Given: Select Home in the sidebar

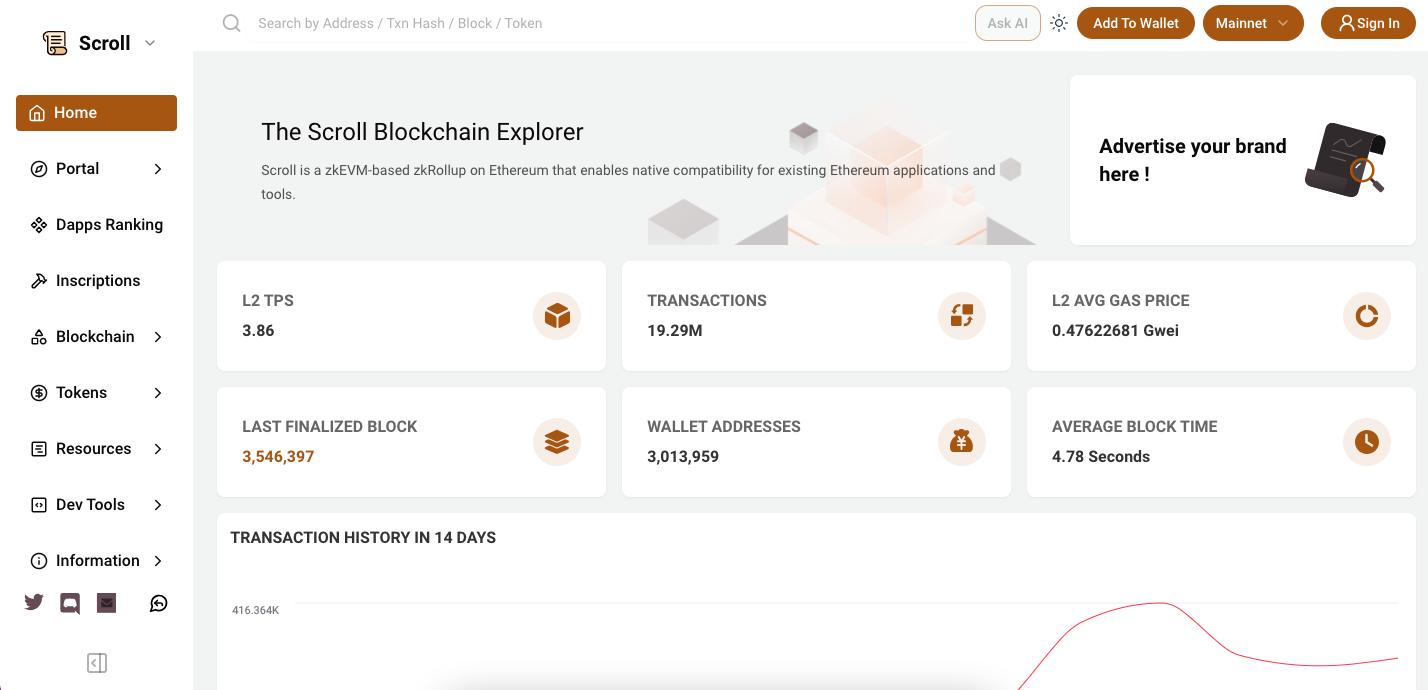Looking at the screenshot, I should 96,113.
